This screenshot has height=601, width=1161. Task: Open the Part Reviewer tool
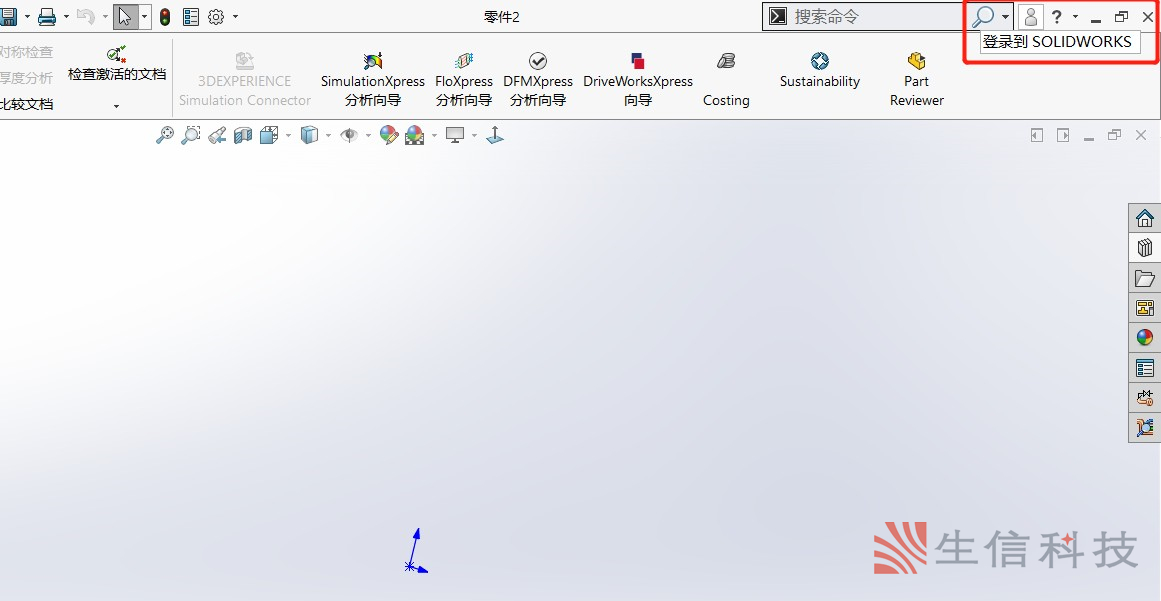(917, 80)
